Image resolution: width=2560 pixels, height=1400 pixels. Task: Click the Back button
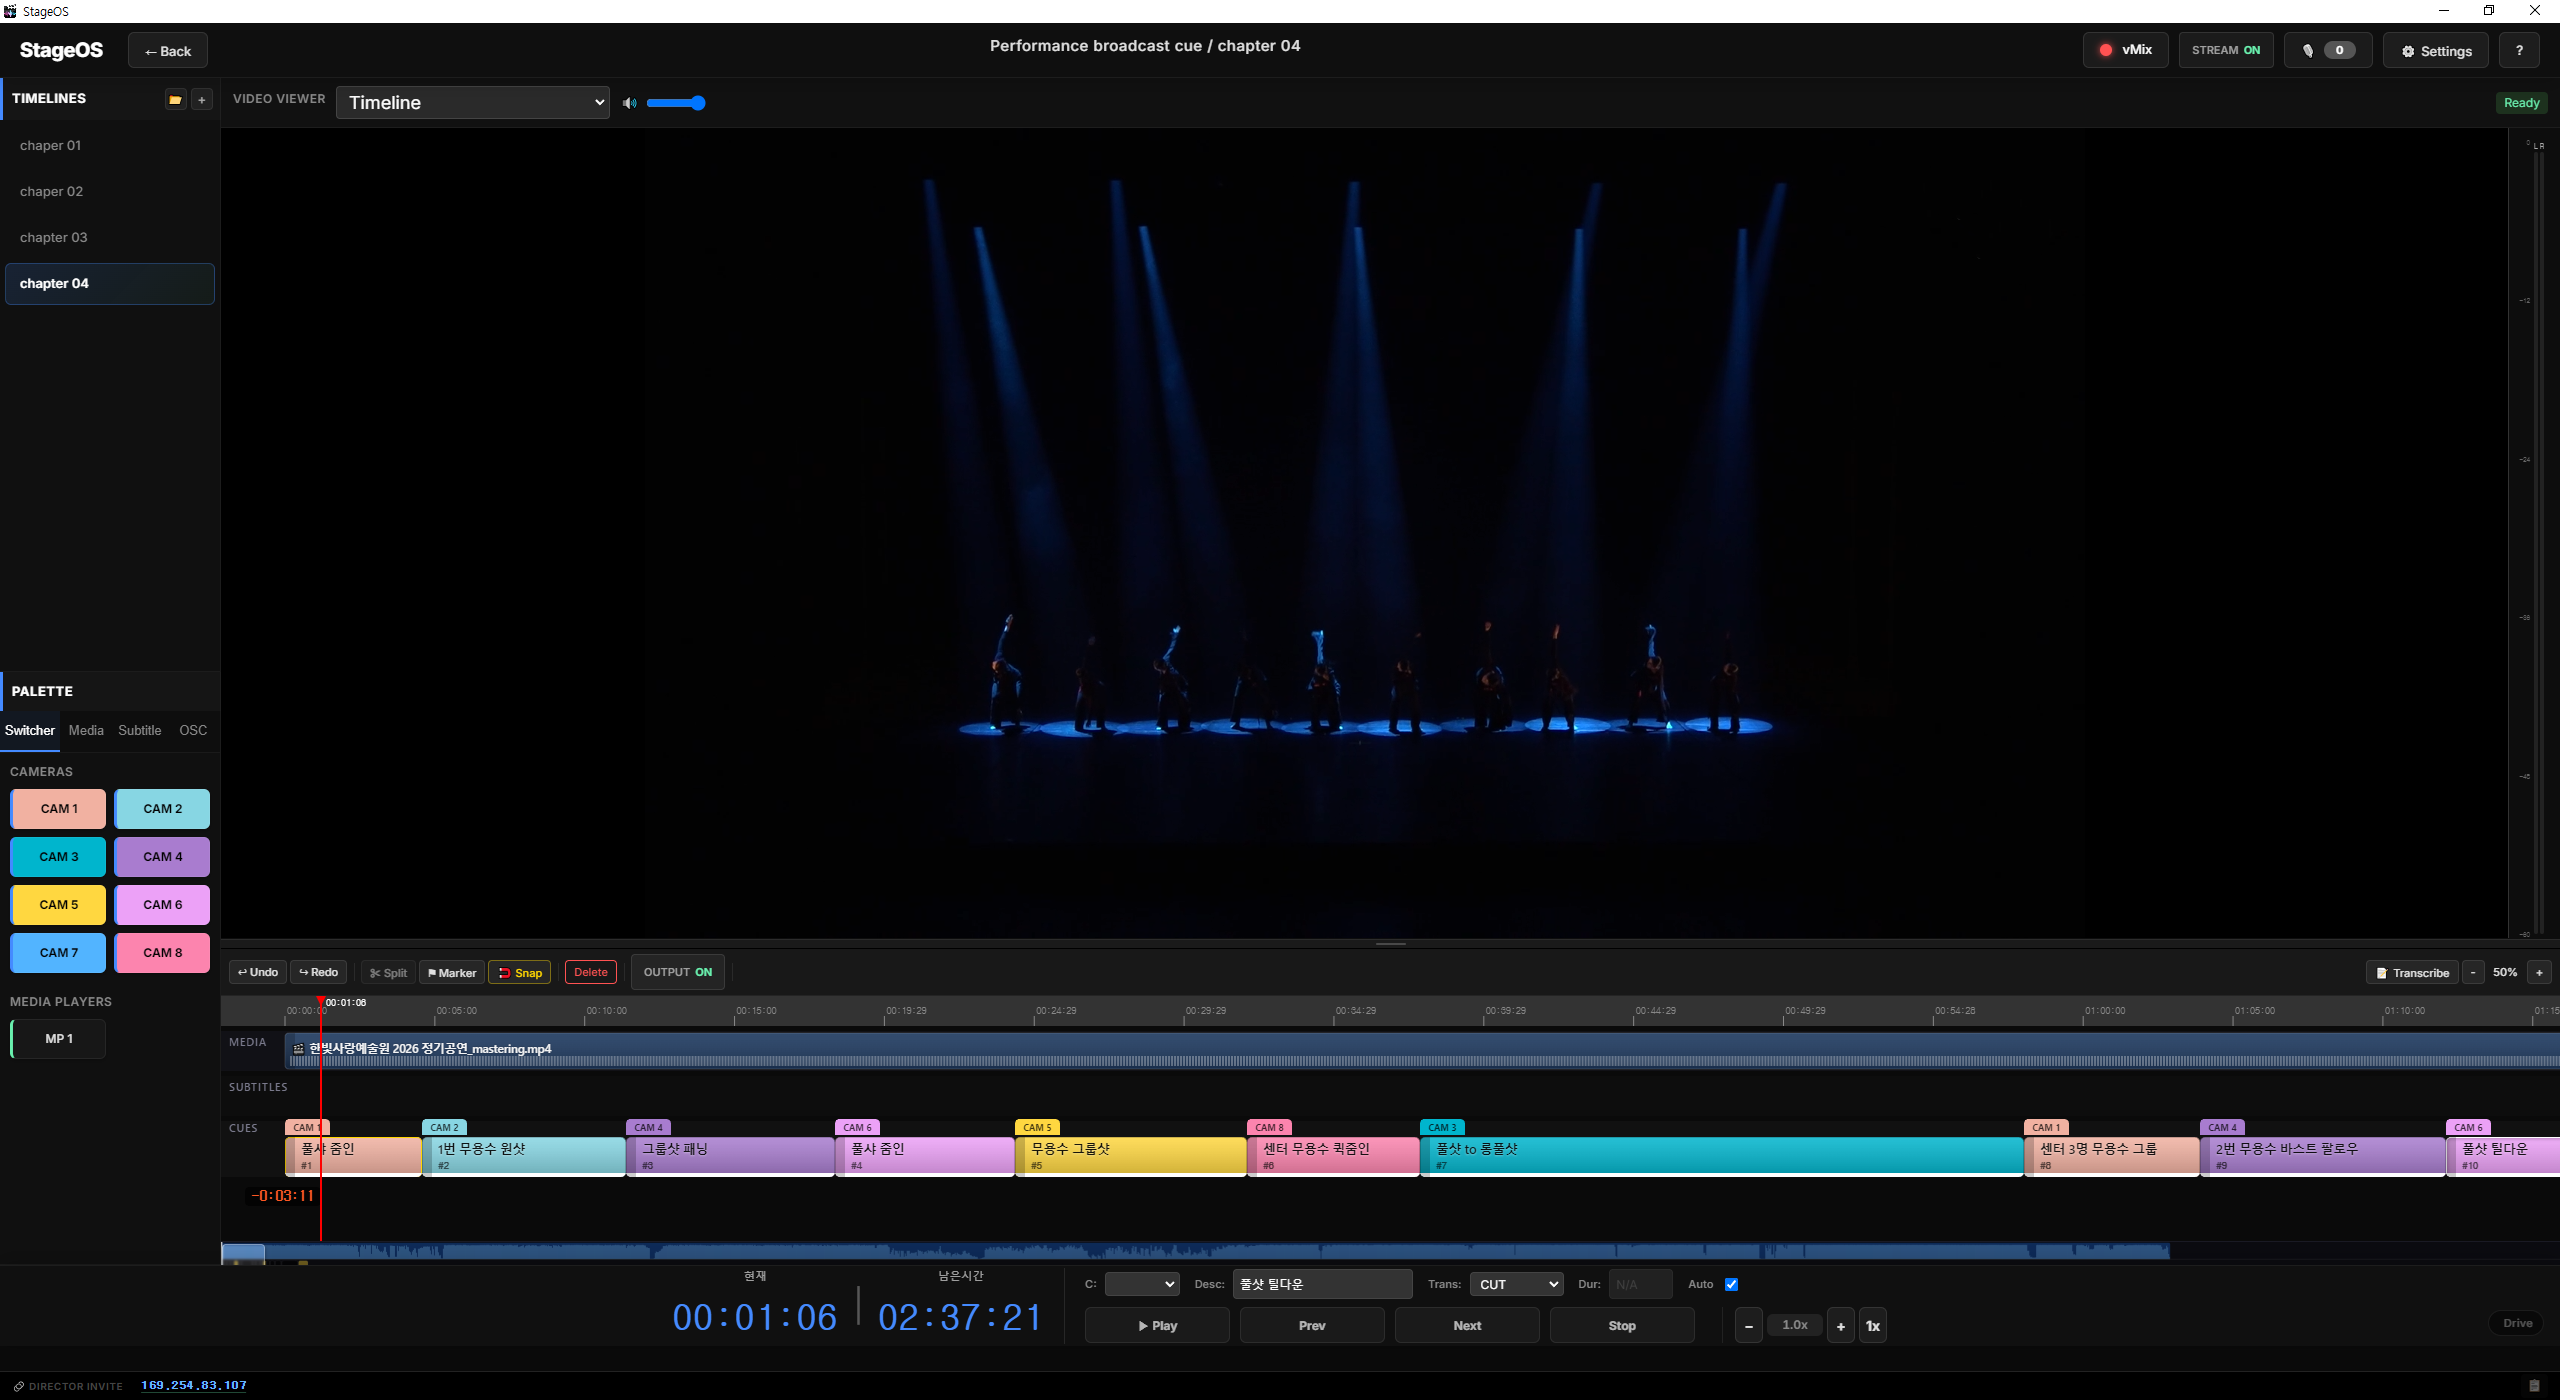click(168, 51)
